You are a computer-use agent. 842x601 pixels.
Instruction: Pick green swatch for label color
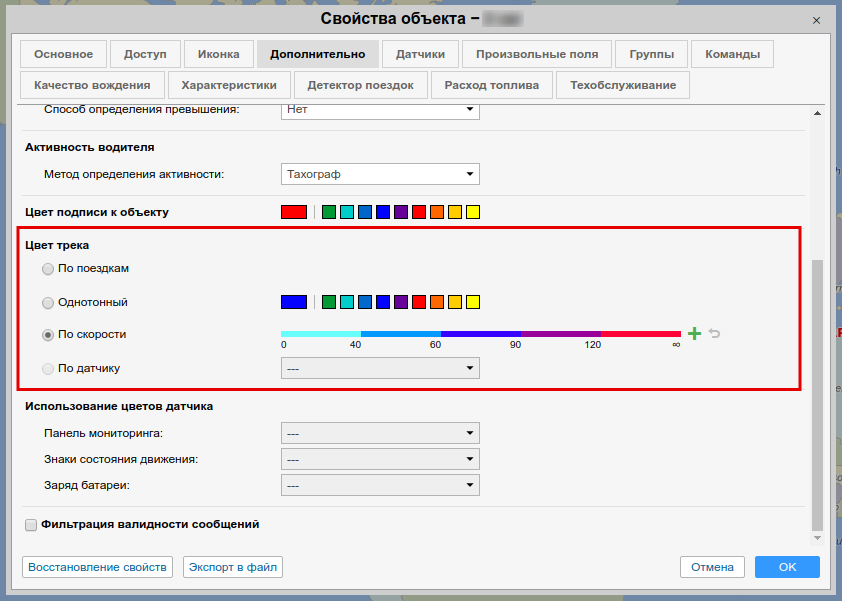329,212
